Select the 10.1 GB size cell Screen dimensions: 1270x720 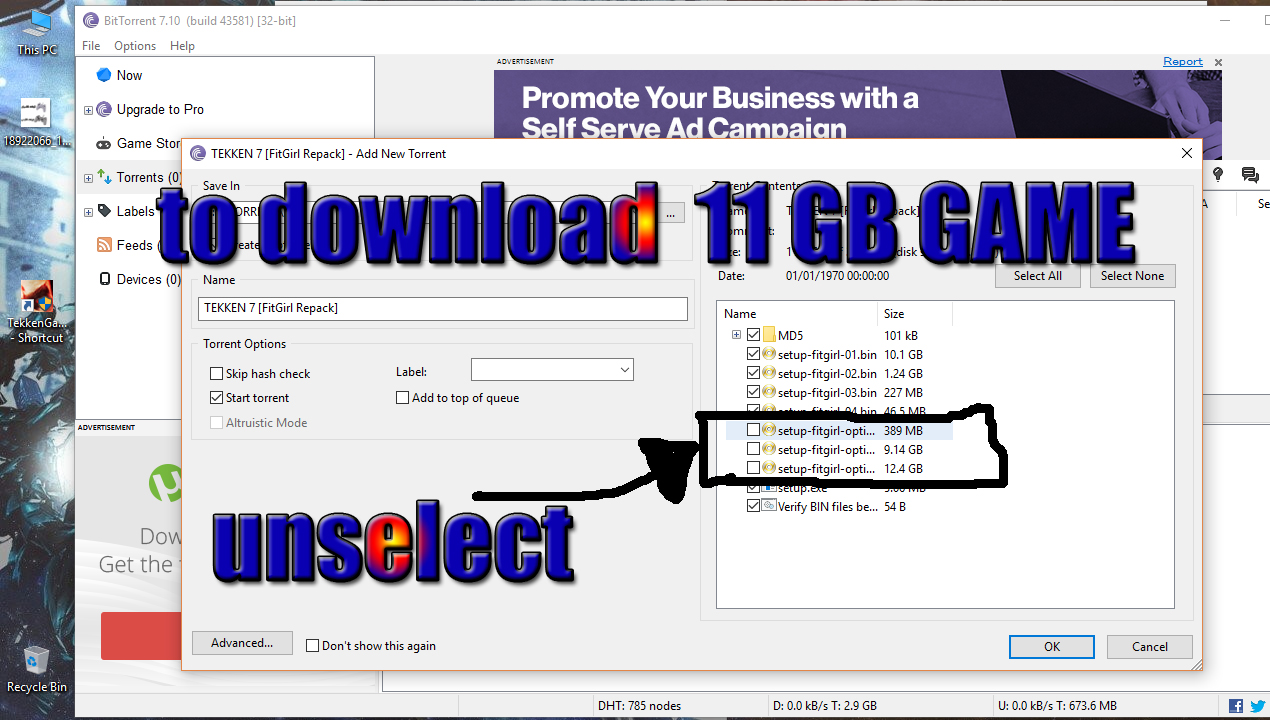pos(903,354)
